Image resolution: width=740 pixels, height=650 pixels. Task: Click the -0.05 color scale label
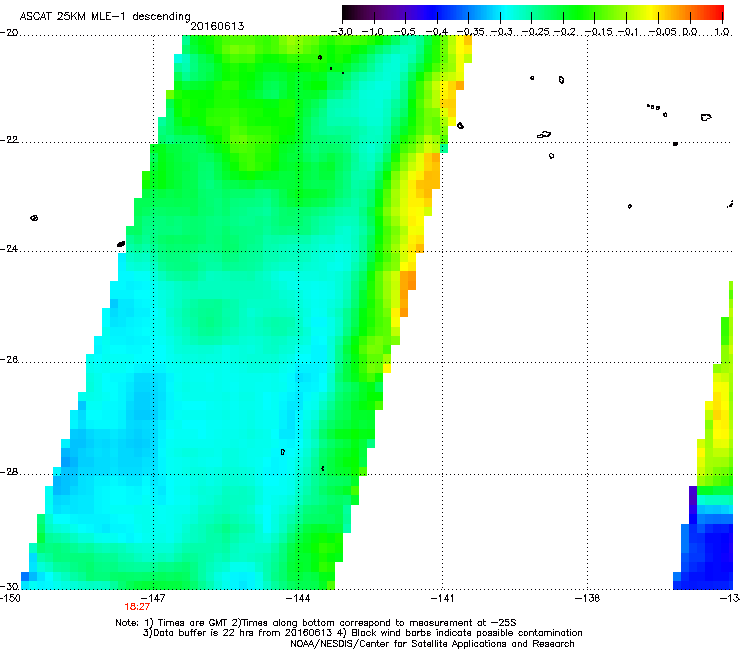tap(662, 32)
